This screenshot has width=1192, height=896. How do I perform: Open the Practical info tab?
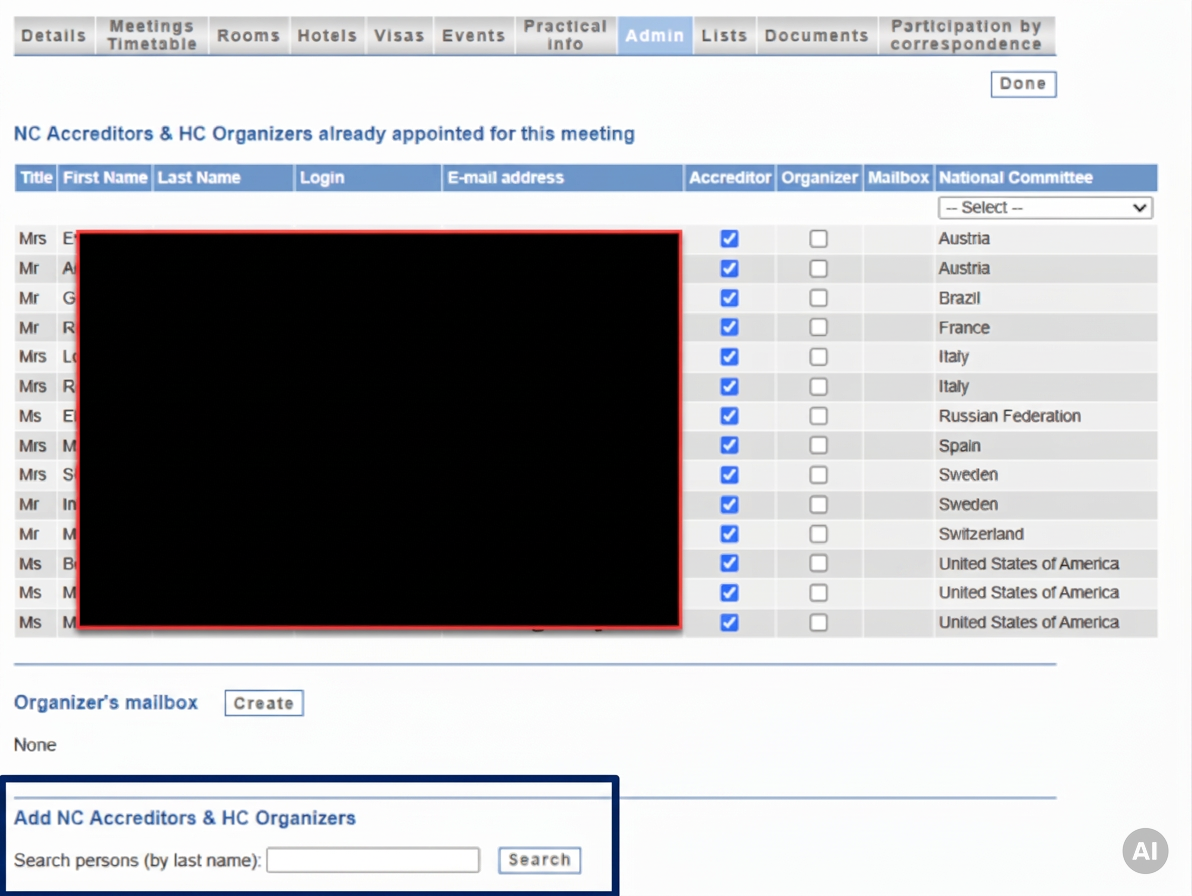click(x=566, y=36)
